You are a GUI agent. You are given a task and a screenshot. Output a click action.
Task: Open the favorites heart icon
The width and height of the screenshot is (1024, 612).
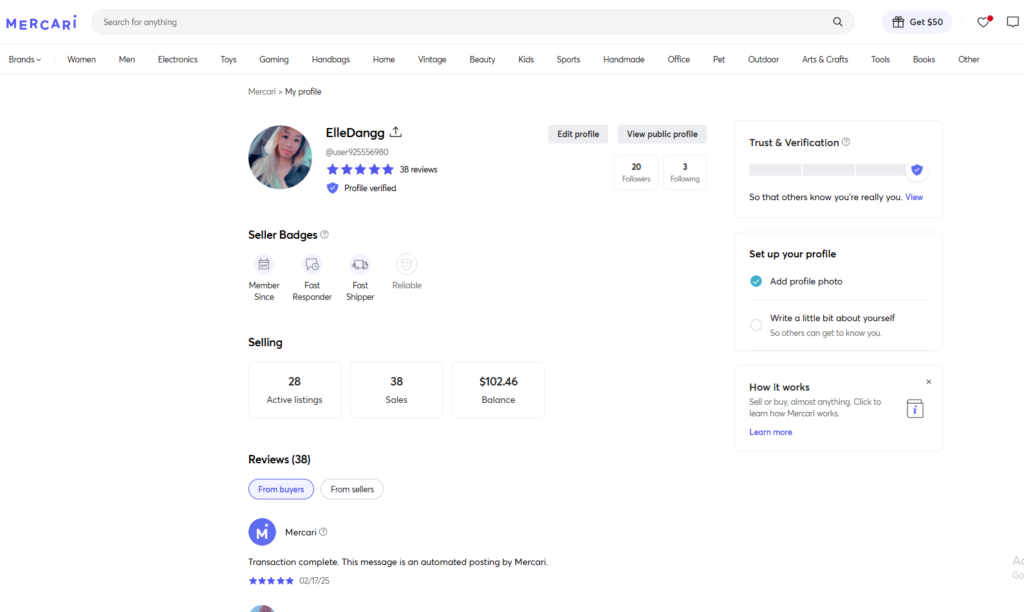[x=983, y=22]
